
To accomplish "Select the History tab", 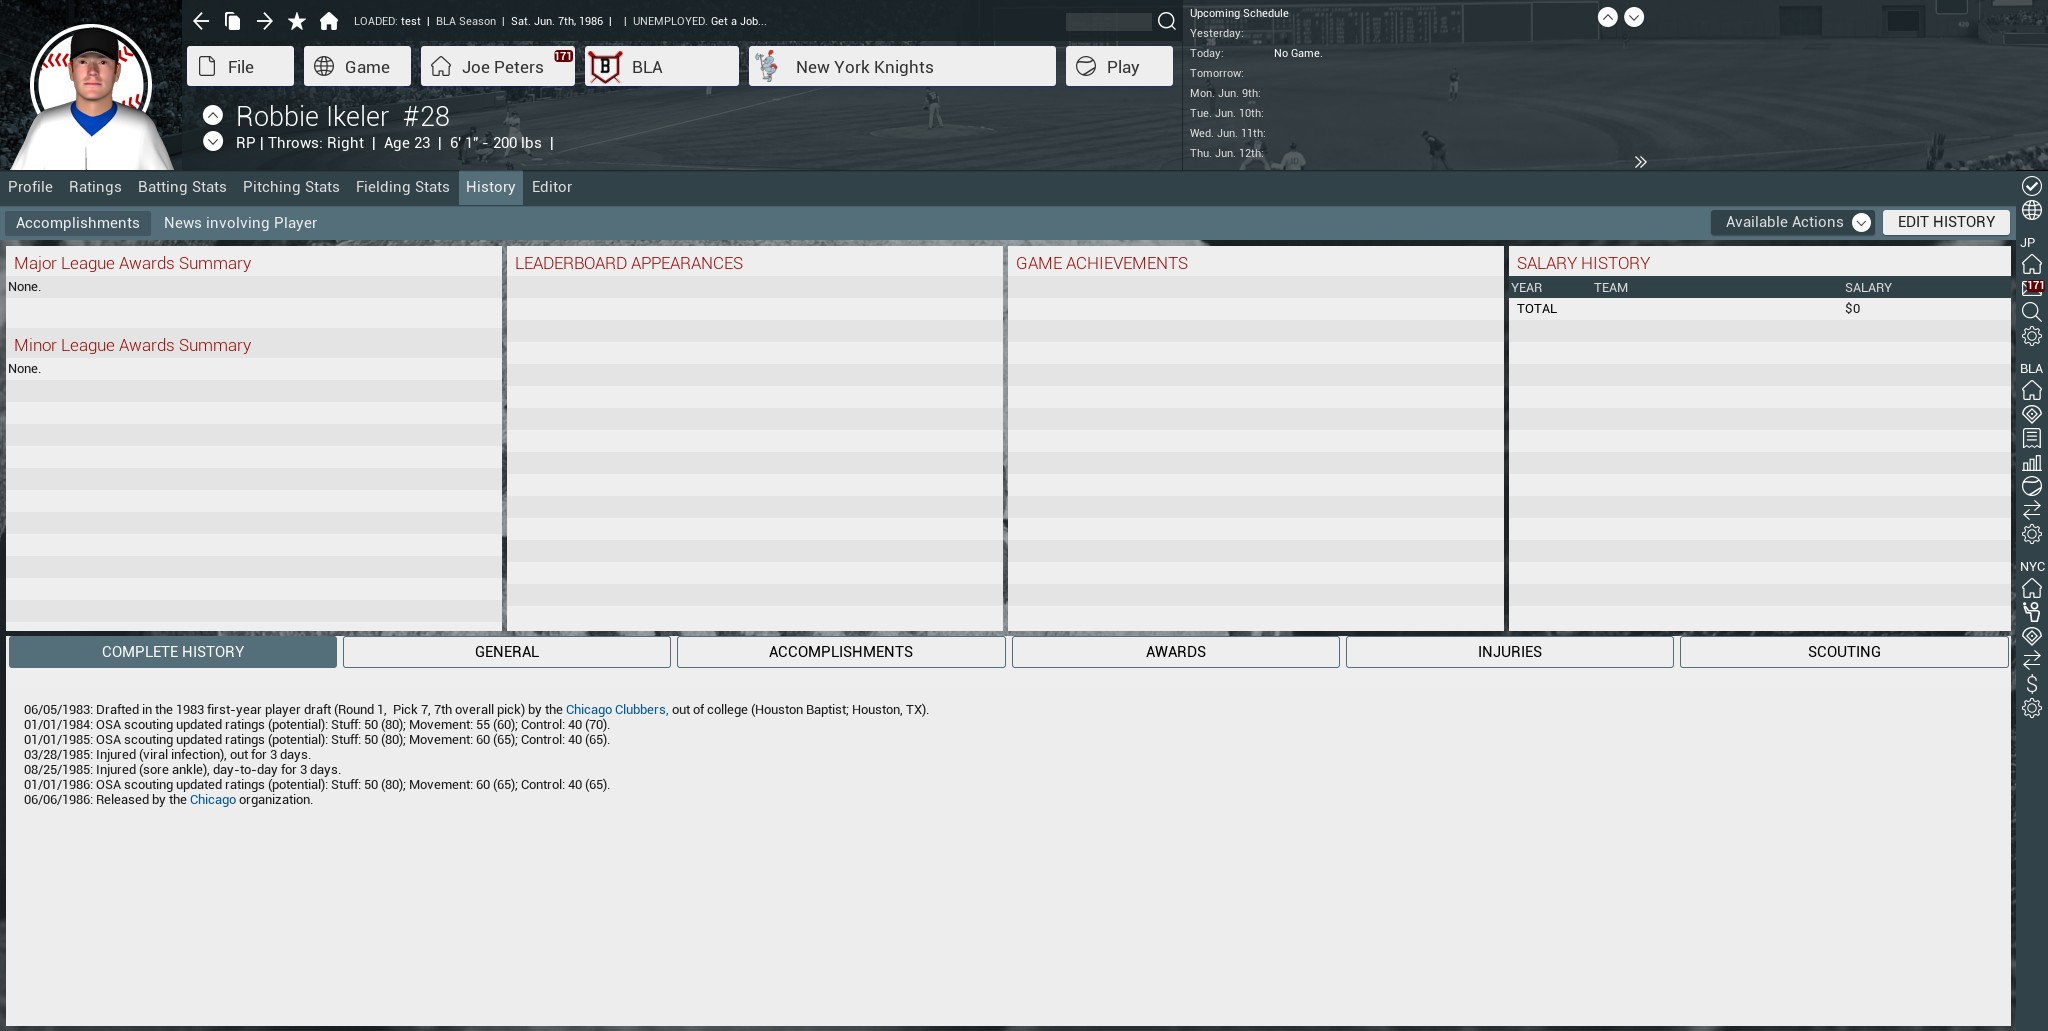I will click(x=490, y=187).
